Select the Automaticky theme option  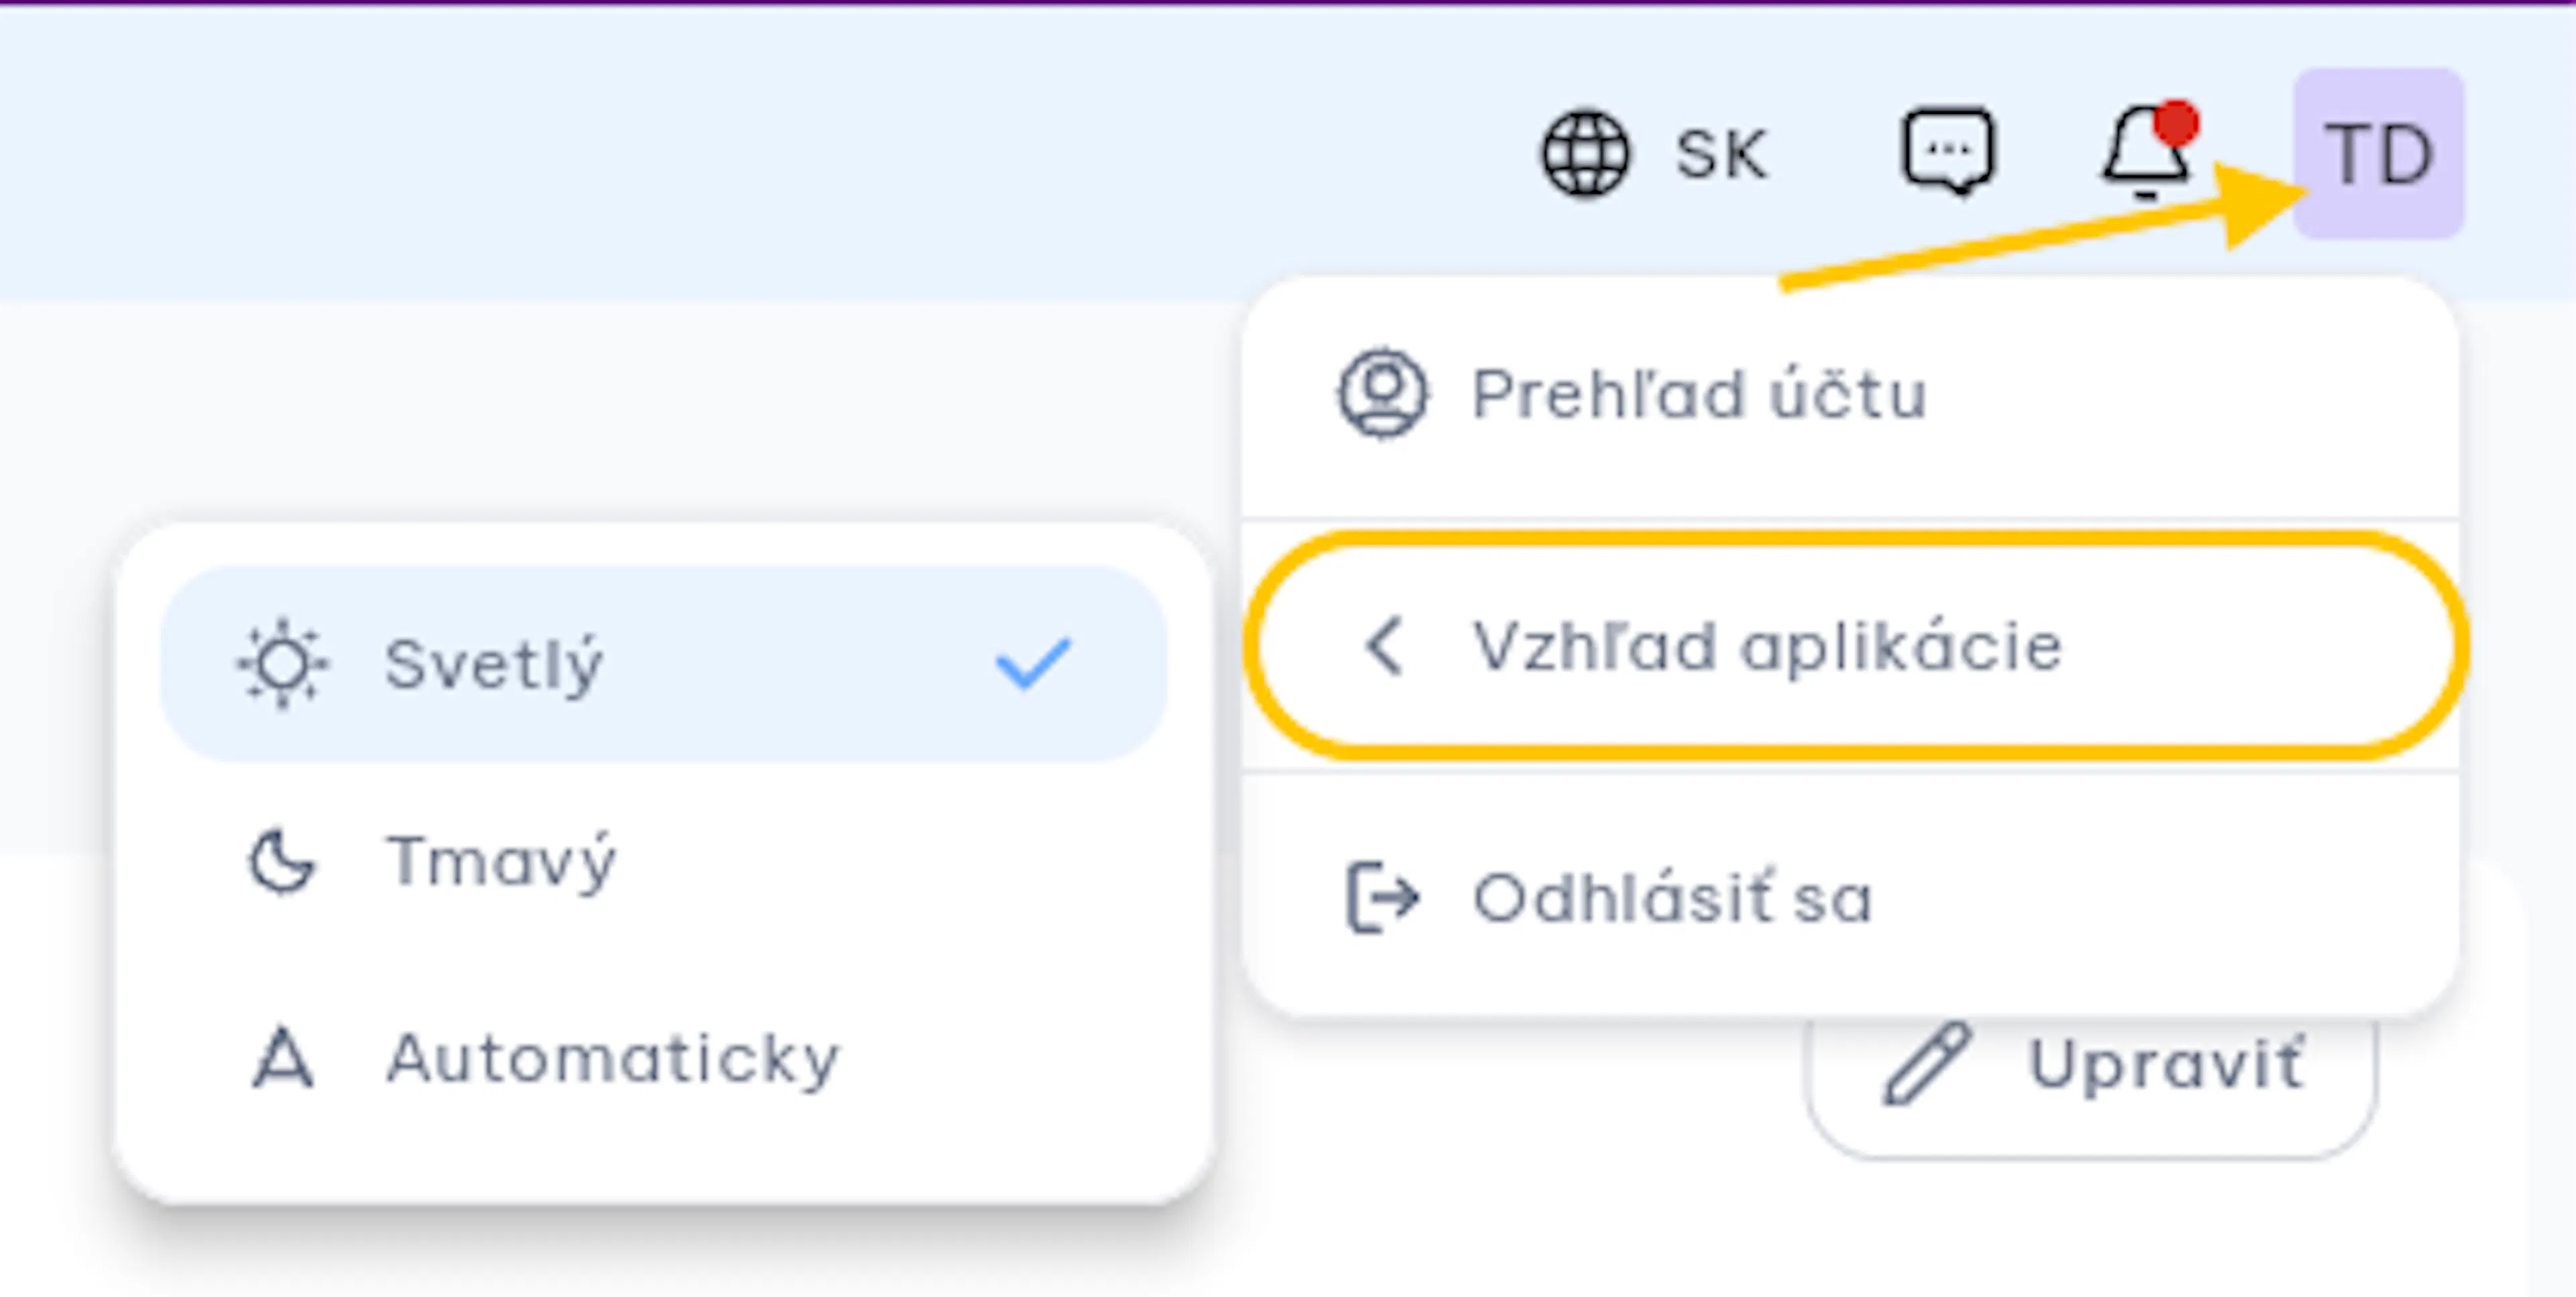point(664,1058)
